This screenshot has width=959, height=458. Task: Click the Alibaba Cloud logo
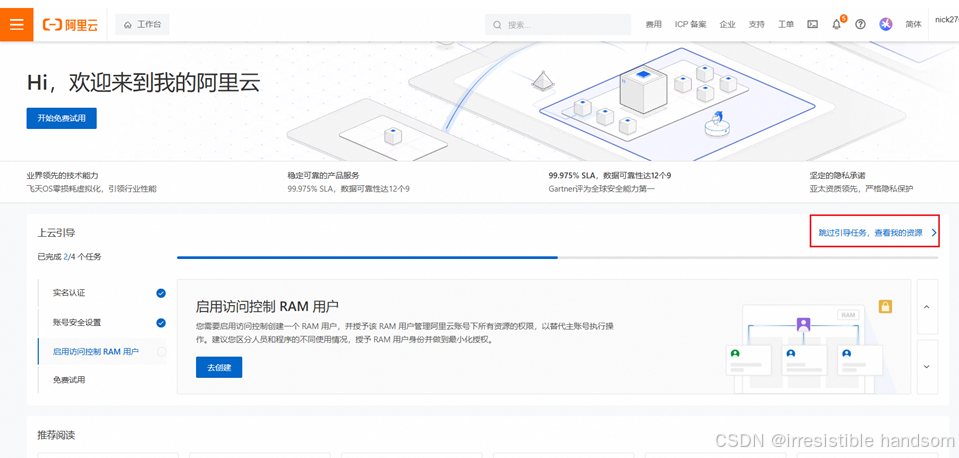click(x=70, y=24)
